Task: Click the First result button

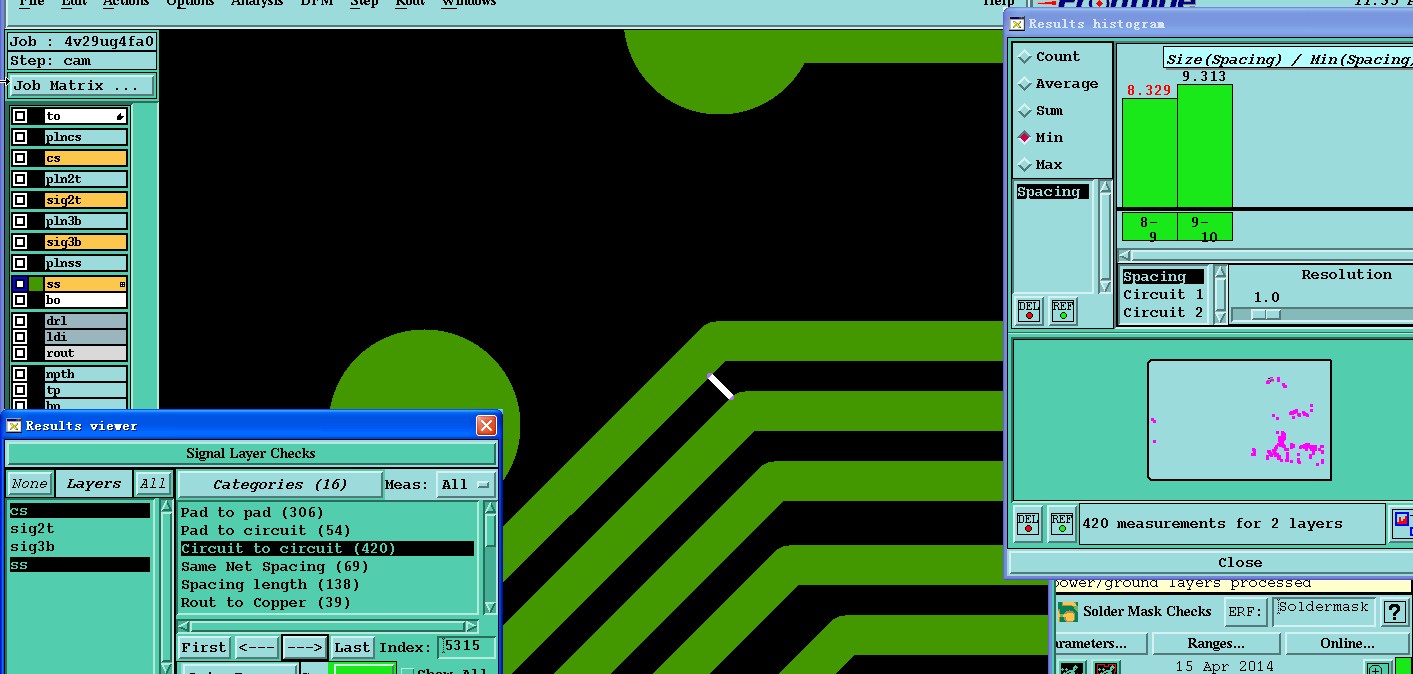Action: pos(204,648)
